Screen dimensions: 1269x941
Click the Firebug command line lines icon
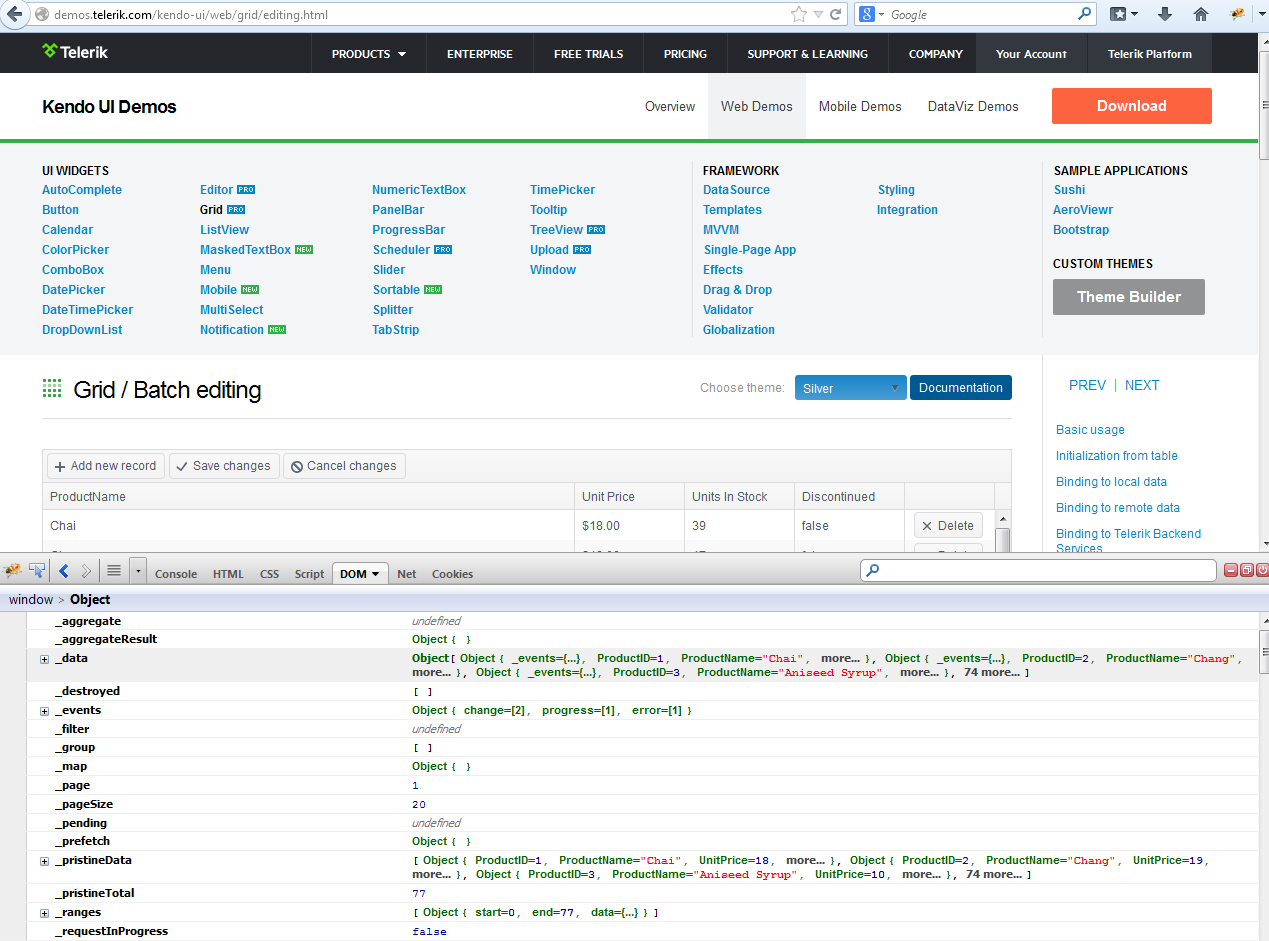click(114, 571)
